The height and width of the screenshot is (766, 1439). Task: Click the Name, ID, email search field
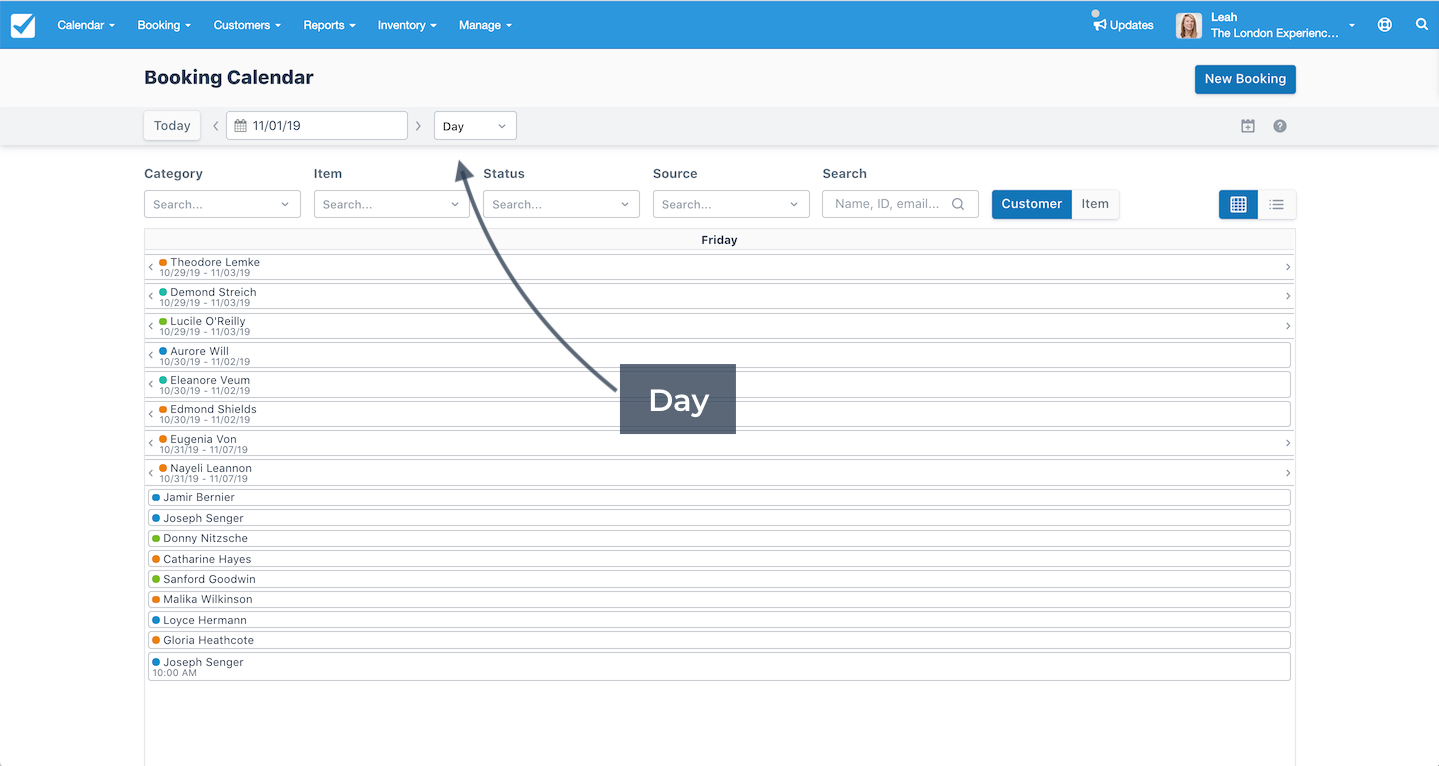tap(900, 204)
